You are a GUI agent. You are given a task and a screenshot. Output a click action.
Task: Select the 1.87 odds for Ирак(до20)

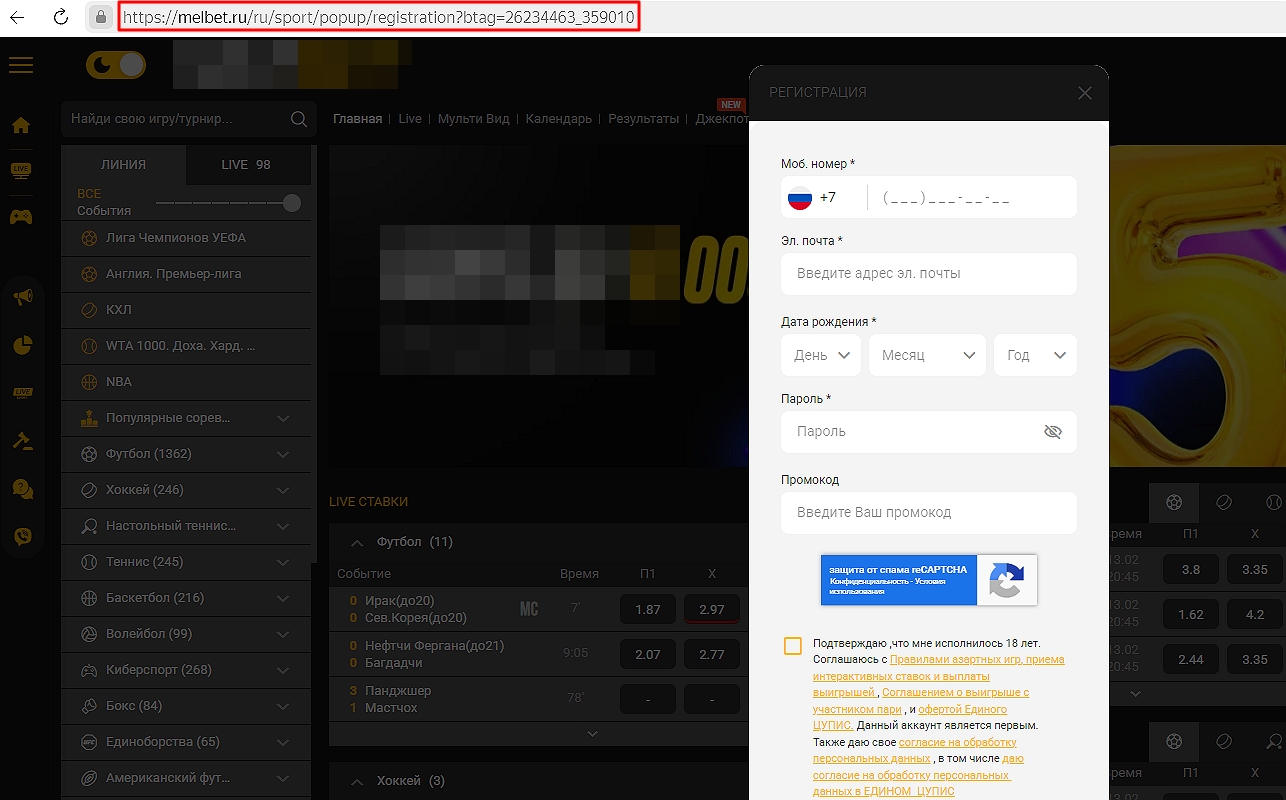(648, 609)
